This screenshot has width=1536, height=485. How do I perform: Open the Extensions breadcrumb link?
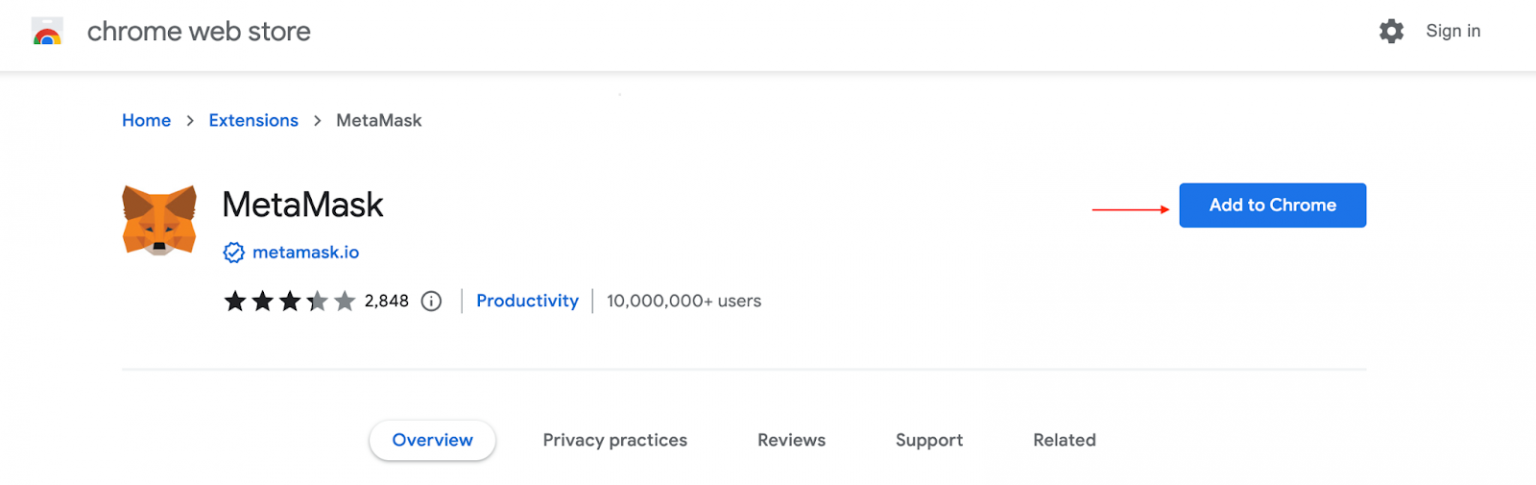(x=253, y=120)
